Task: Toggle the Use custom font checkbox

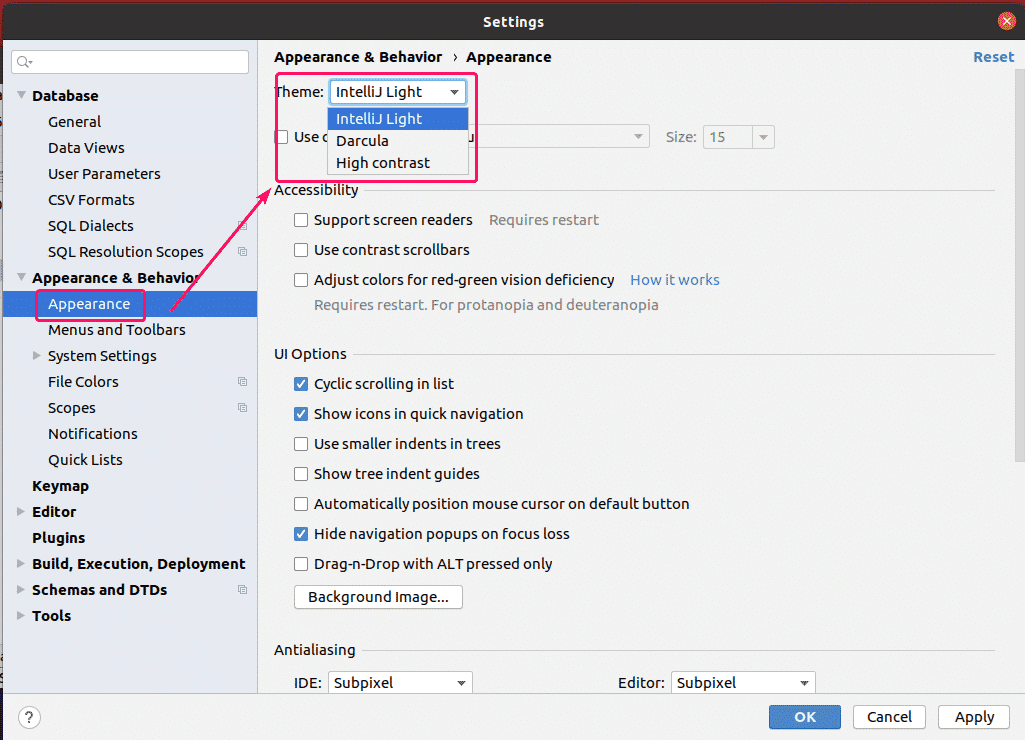Action: [x=282, y=137]
